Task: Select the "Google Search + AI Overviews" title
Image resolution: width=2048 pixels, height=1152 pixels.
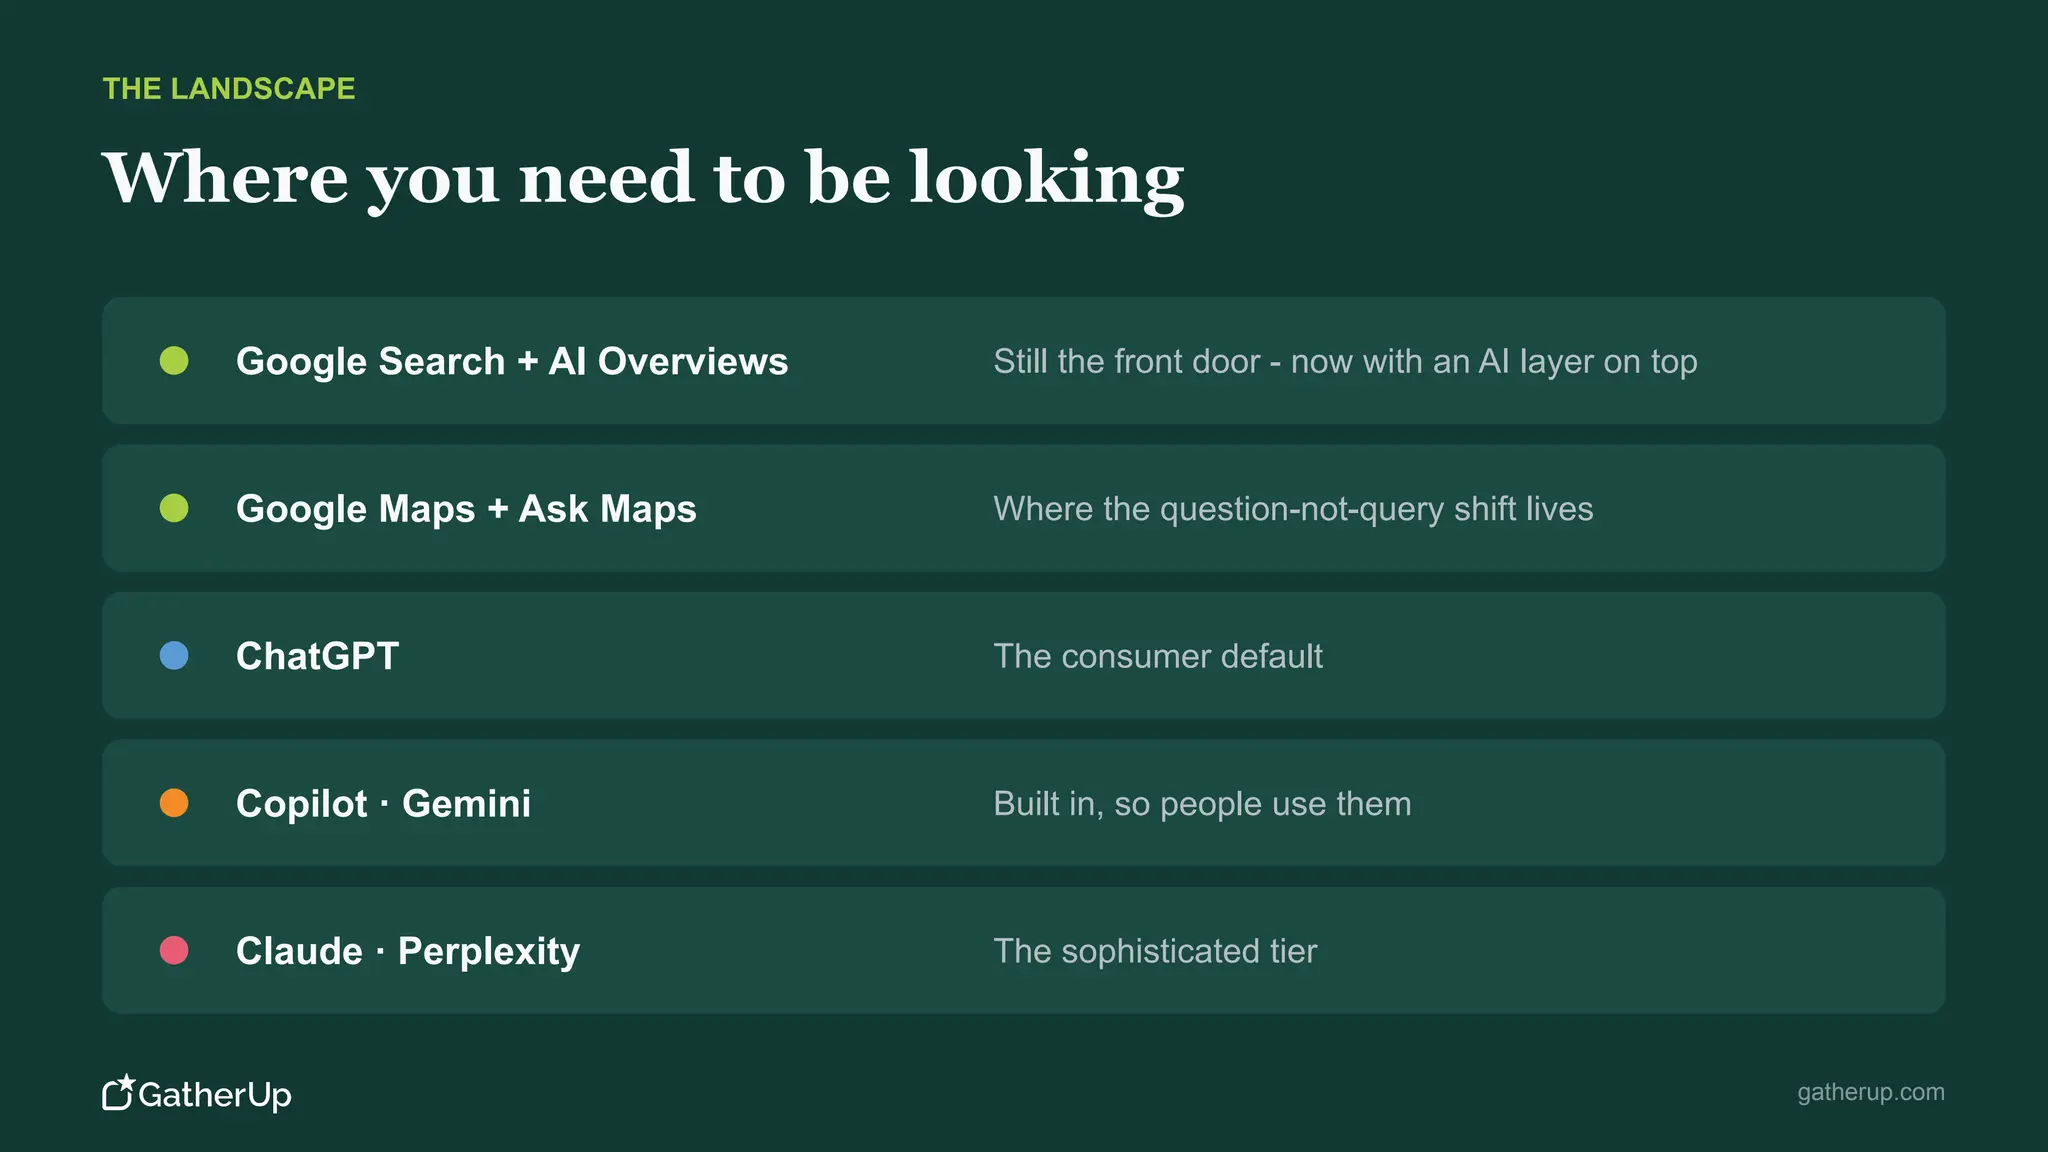Action: 512,361
